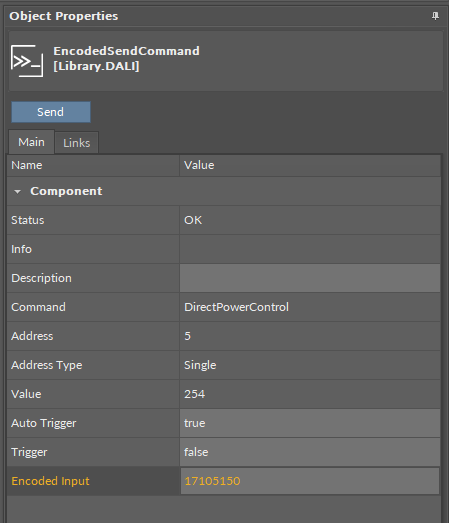Open the Address Type value Single

pos(310,365)
